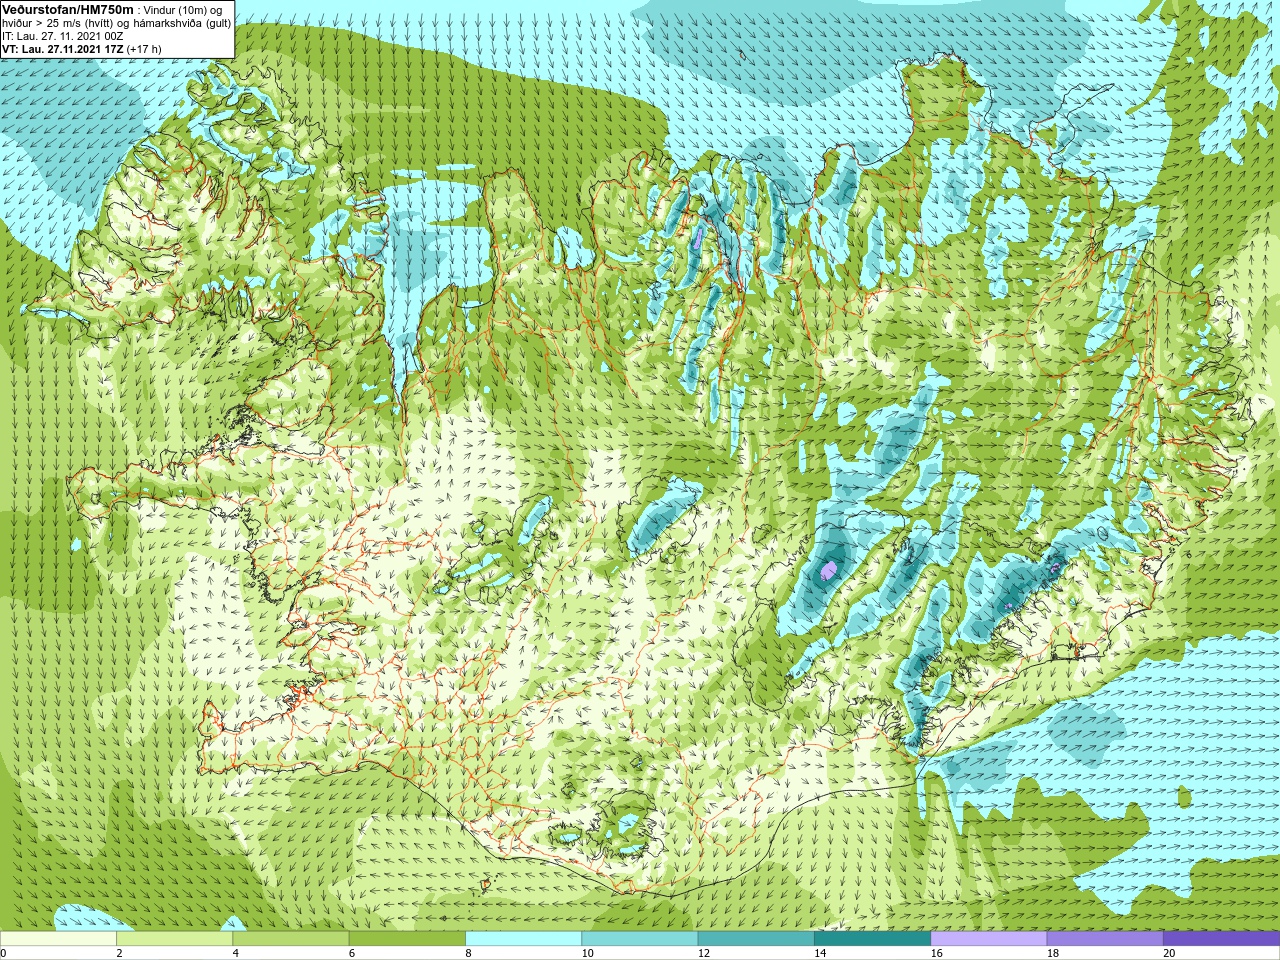Select the light yellow-green 2–4 legend swatch
Viewport: 1280px width, 960px height.
(x=175, y=939)
